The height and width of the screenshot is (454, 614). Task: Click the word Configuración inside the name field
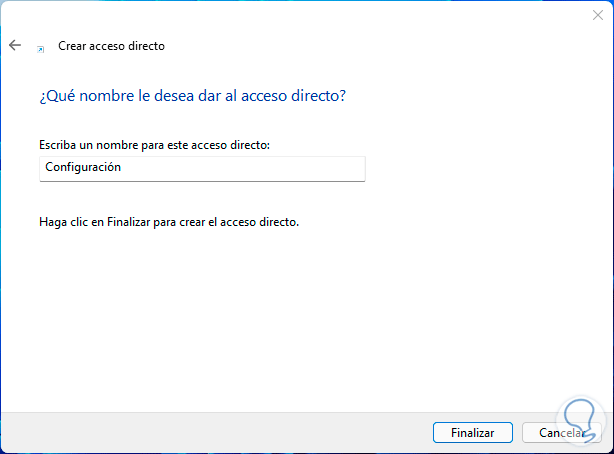click(x=83, y=168)
